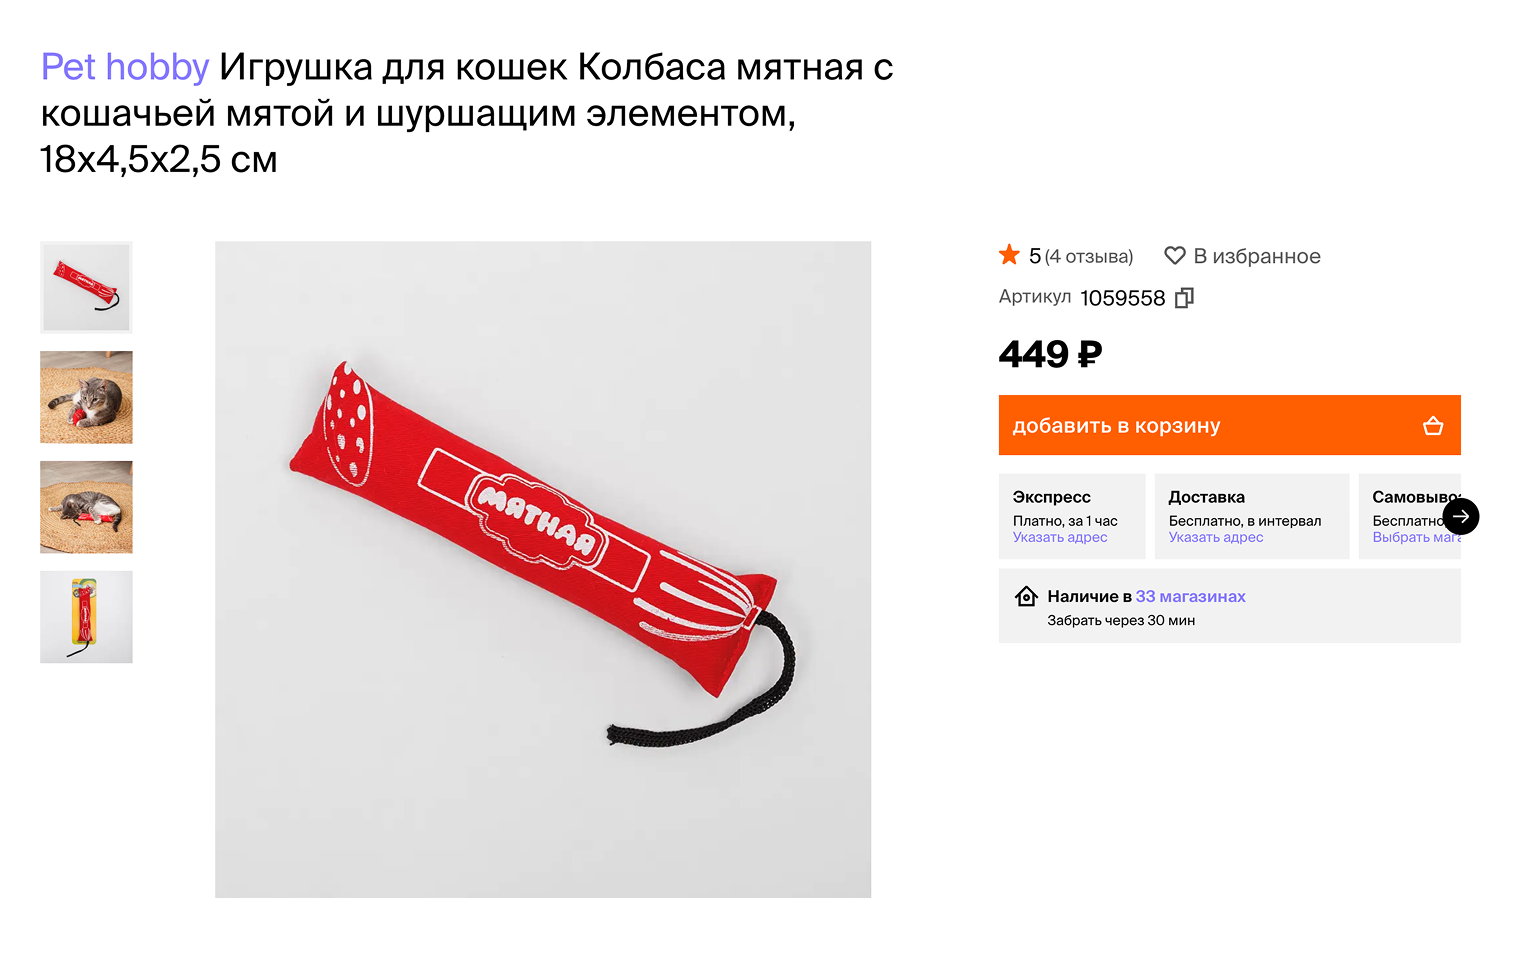
Task: Click the В избранное label text
Action: (x=1257, y=257)
